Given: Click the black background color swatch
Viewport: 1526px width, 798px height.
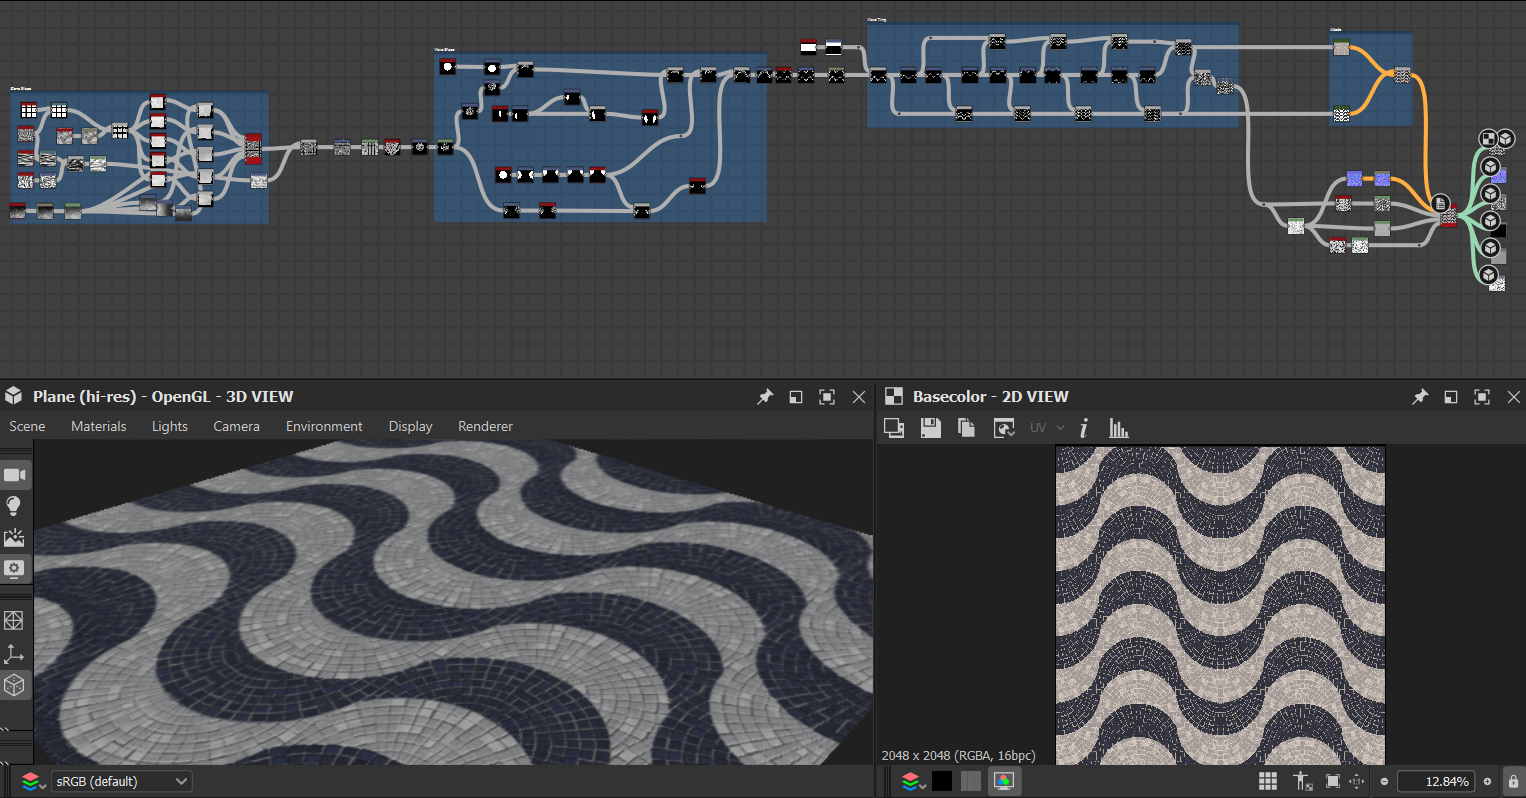Looking at the screenshot, I should click(942, 781).
